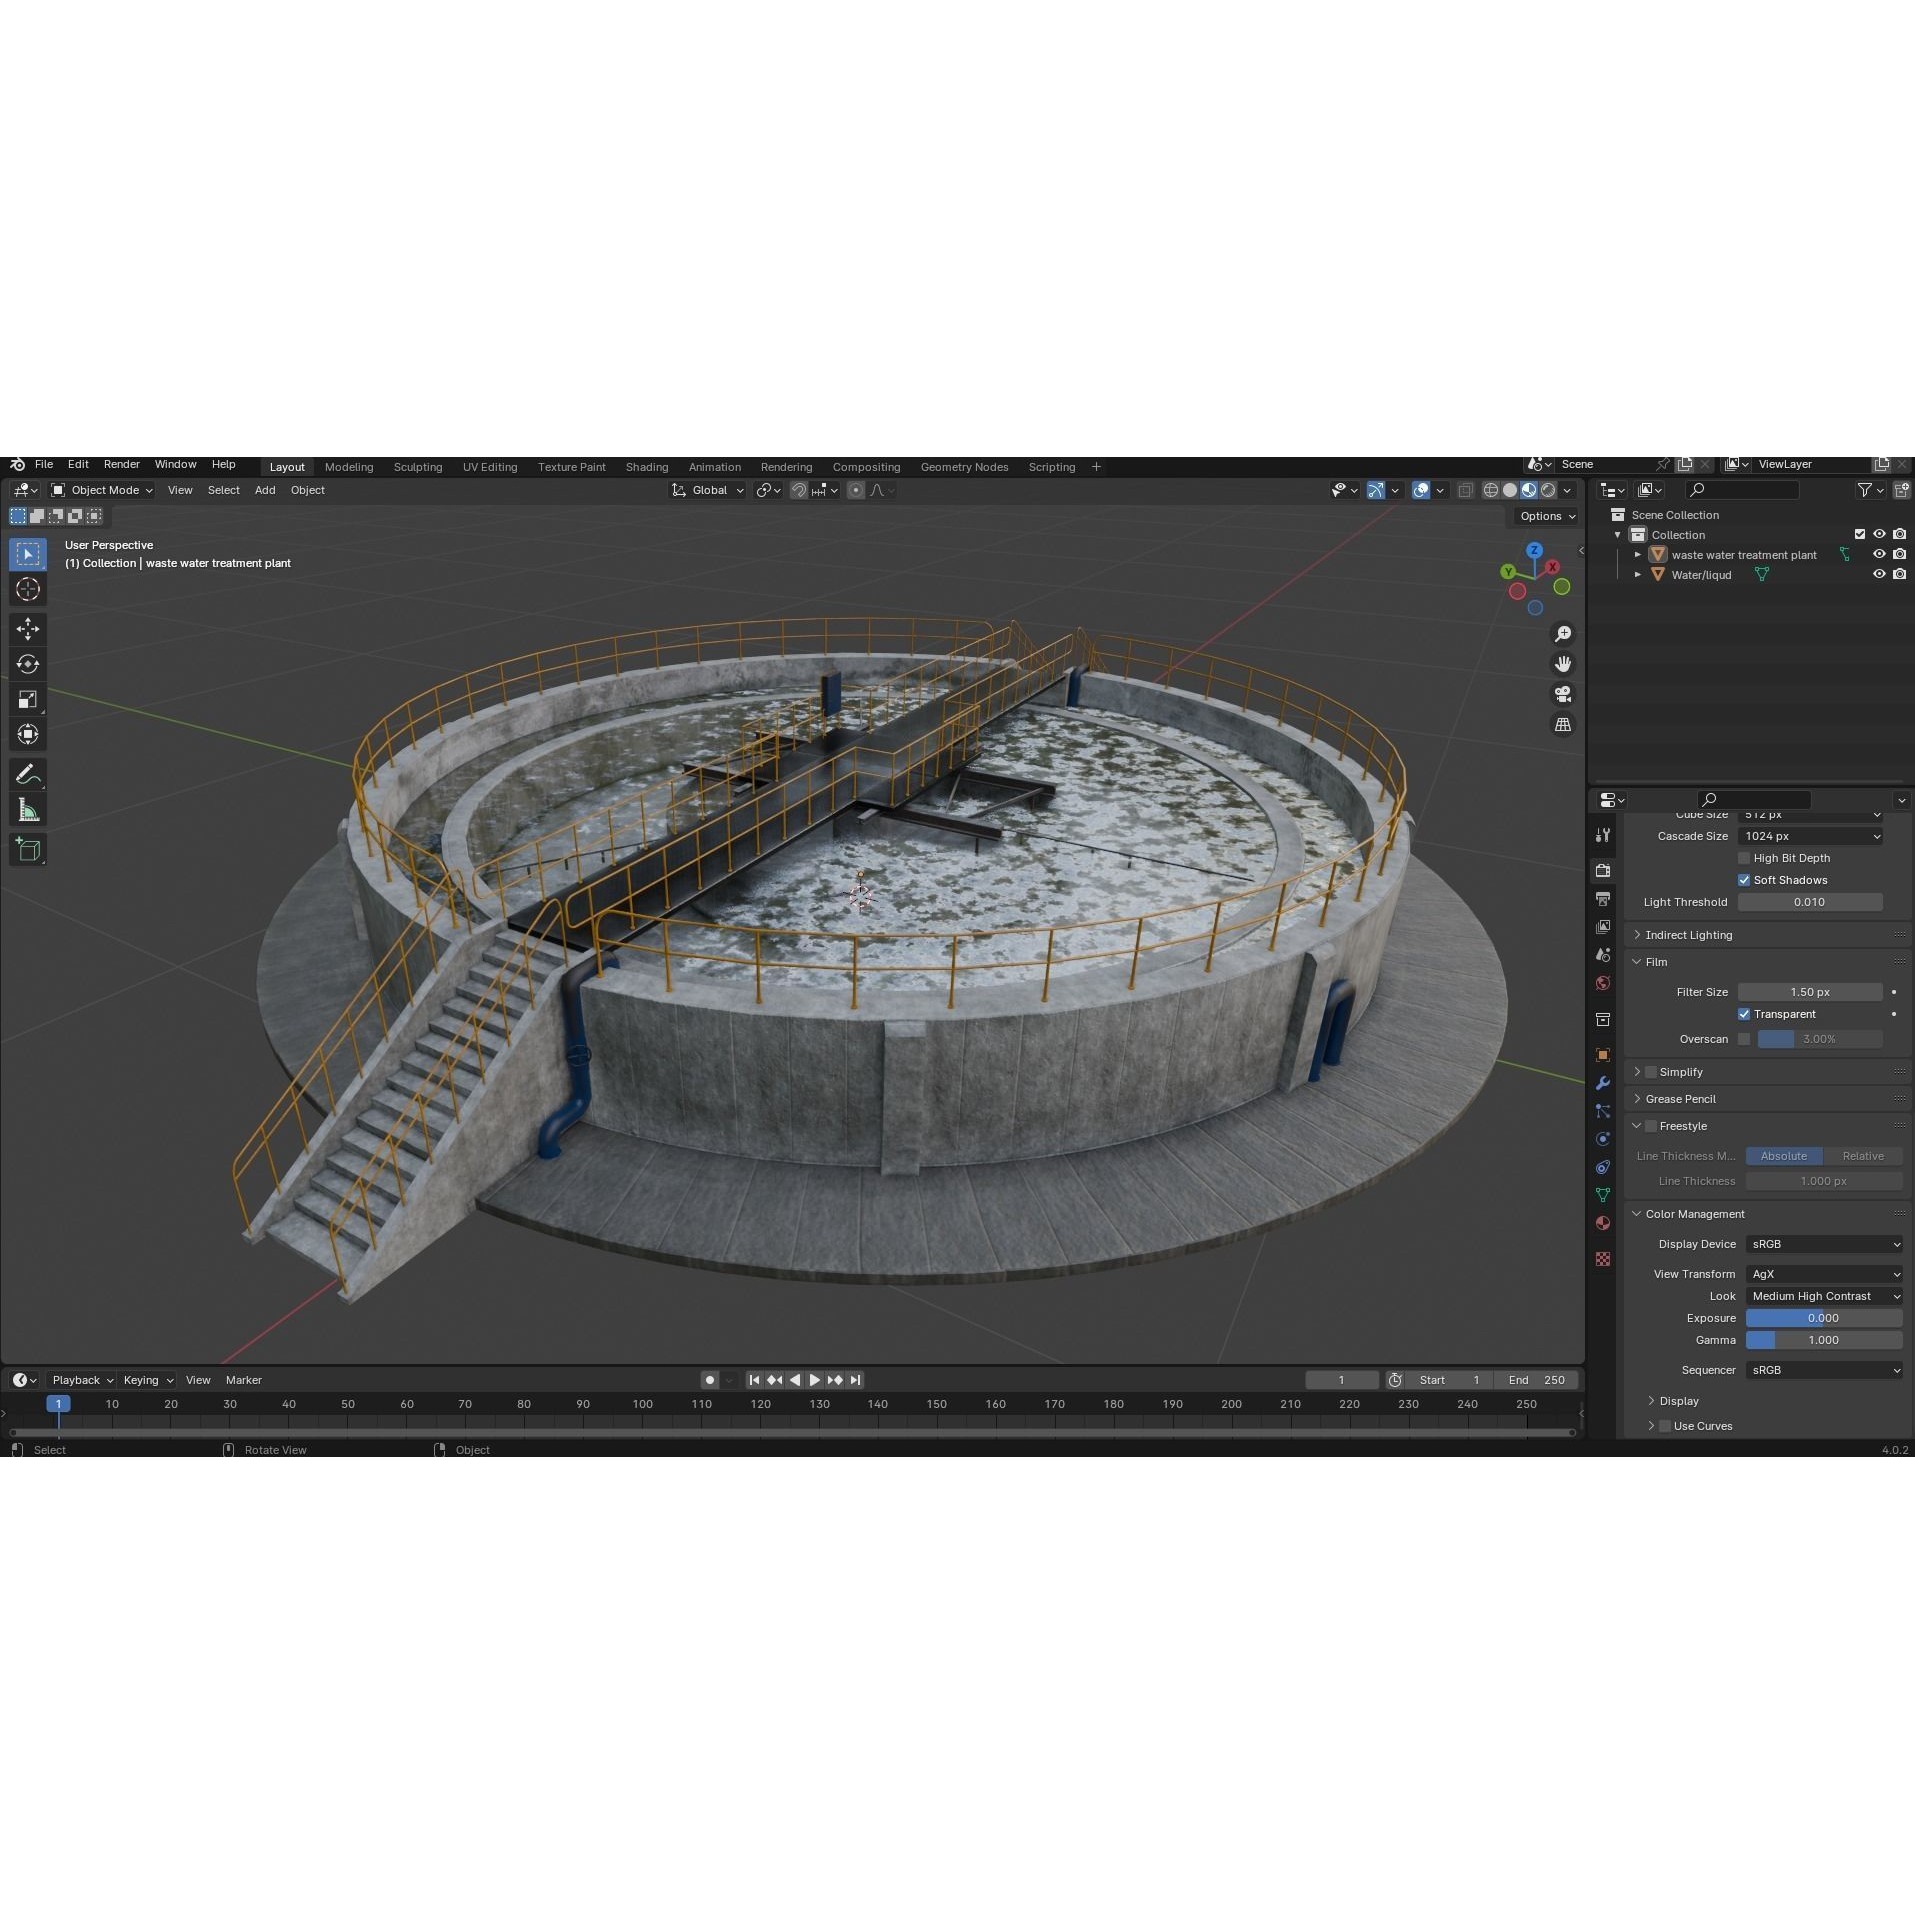Hide the Water/liqud object in the outliner
This screenshot has width=1915, height=1915.
coord(1880,574)
